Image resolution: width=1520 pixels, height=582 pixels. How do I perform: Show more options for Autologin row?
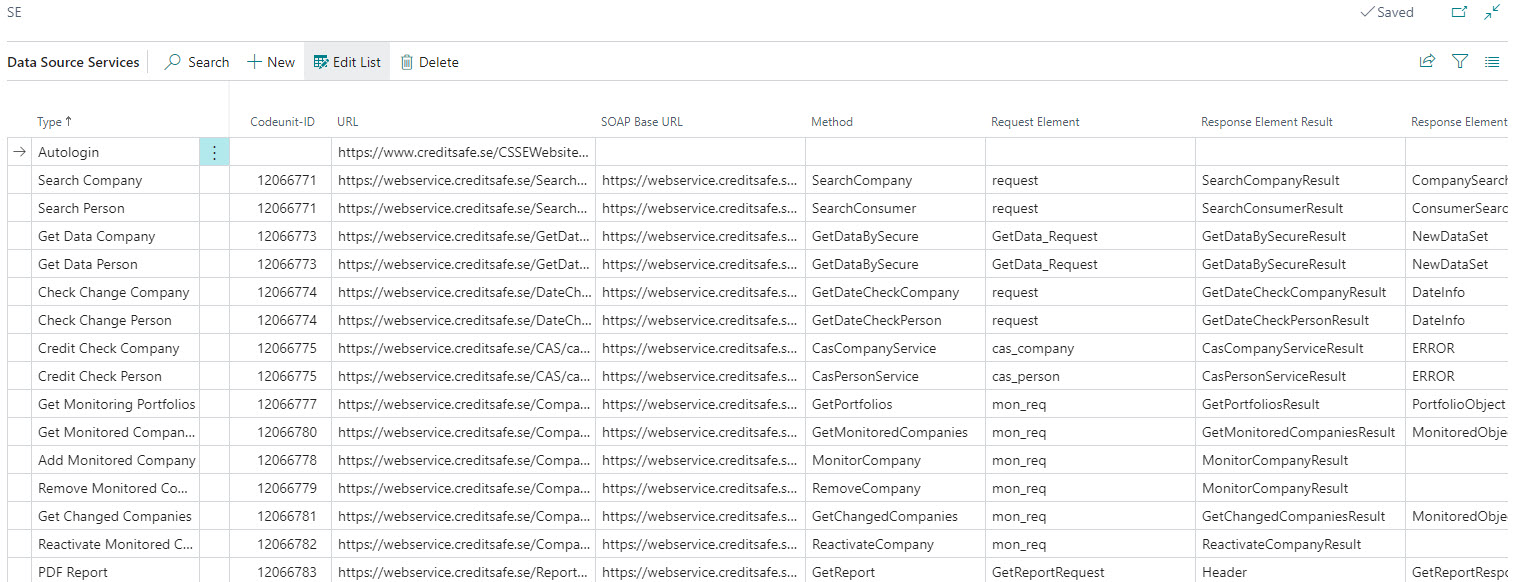tap(214, 153)
